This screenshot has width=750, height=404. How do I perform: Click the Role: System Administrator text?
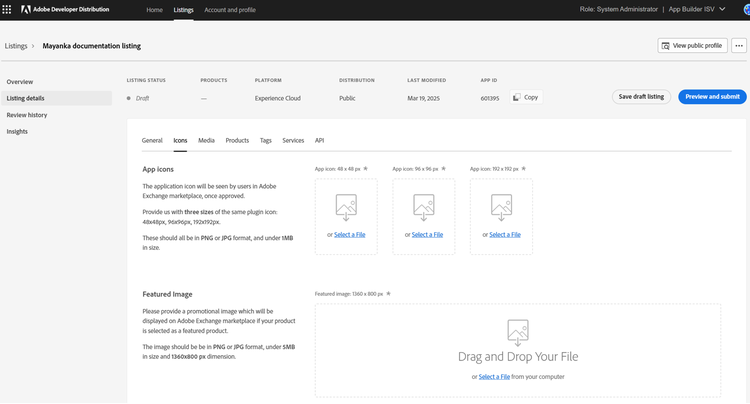[618, 9]
